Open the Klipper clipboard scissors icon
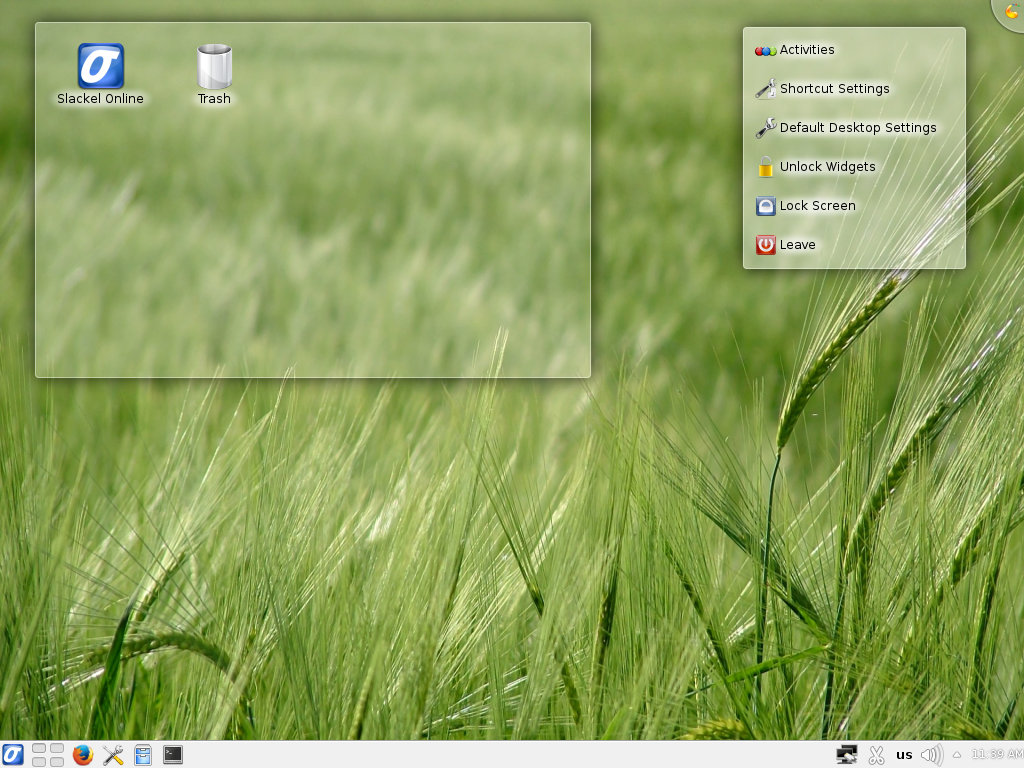 pos(876,755)
